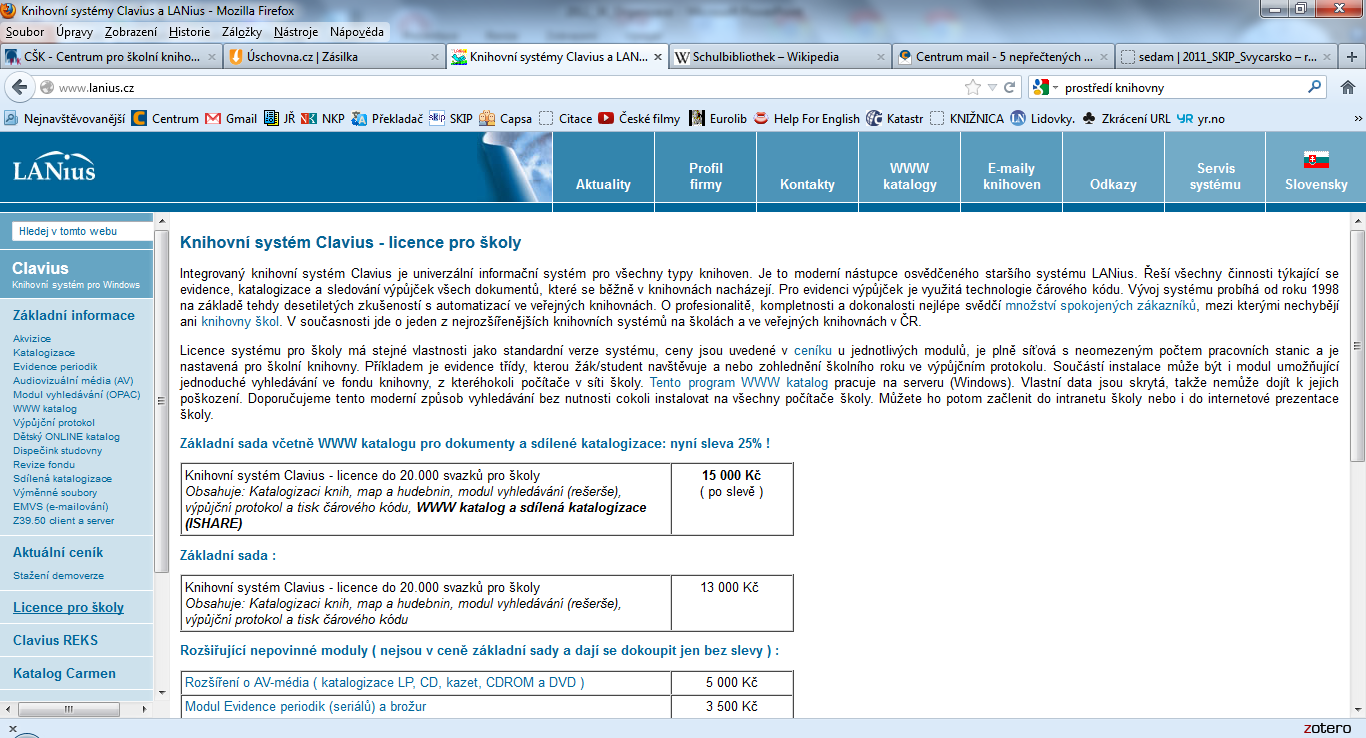Image resolution: width=1366 pixels, height=738 pixels.
Task: Click the search magnifier icon in the search box
Action: coord(1316,87)
